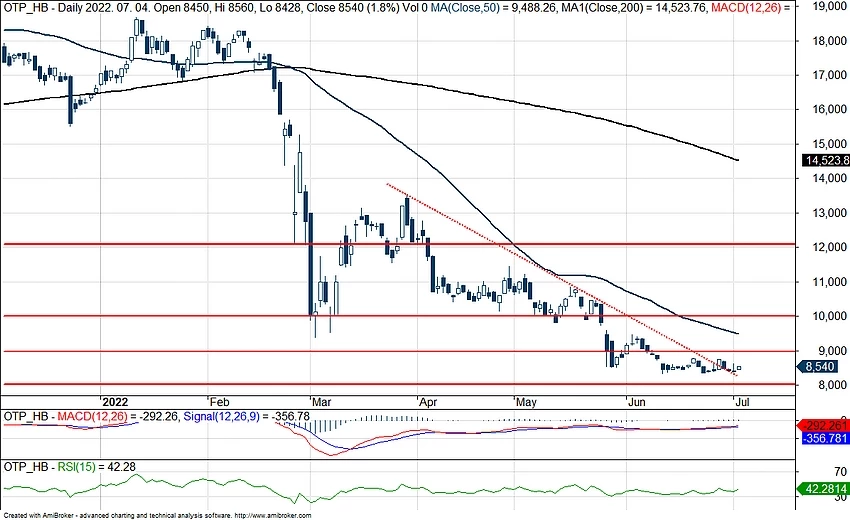Click the 14,000 price axis label
Image resolution: width=850 pixels, height=520 pixels.
pos(829,178)
